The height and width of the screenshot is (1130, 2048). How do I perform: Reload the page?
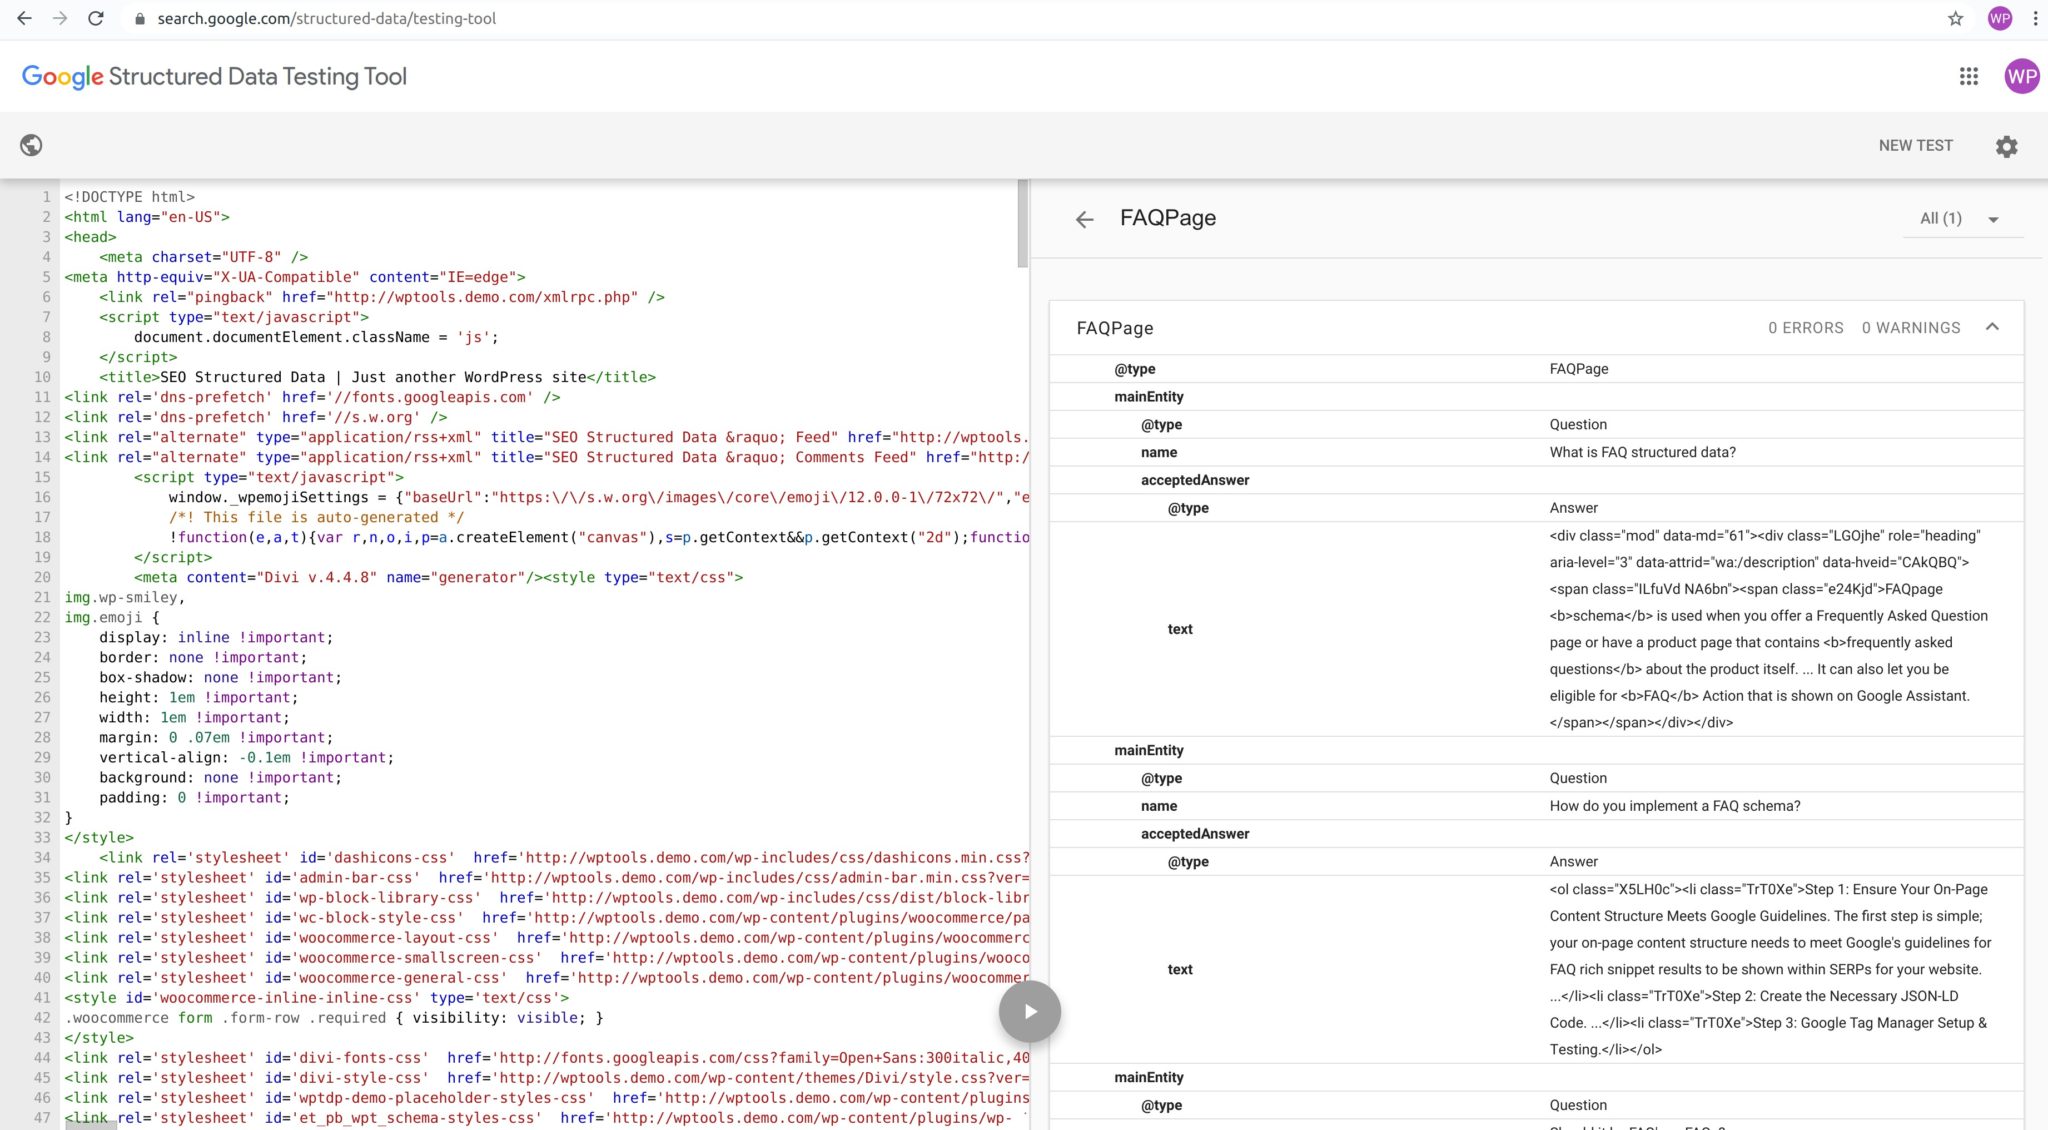click(x=96, y=18)
